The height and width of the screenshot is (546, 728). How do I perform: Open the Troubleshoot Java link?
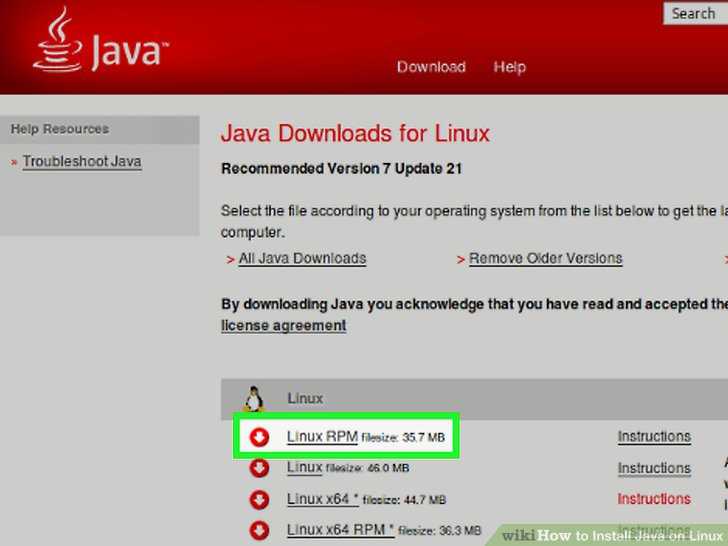coord(82,161)
